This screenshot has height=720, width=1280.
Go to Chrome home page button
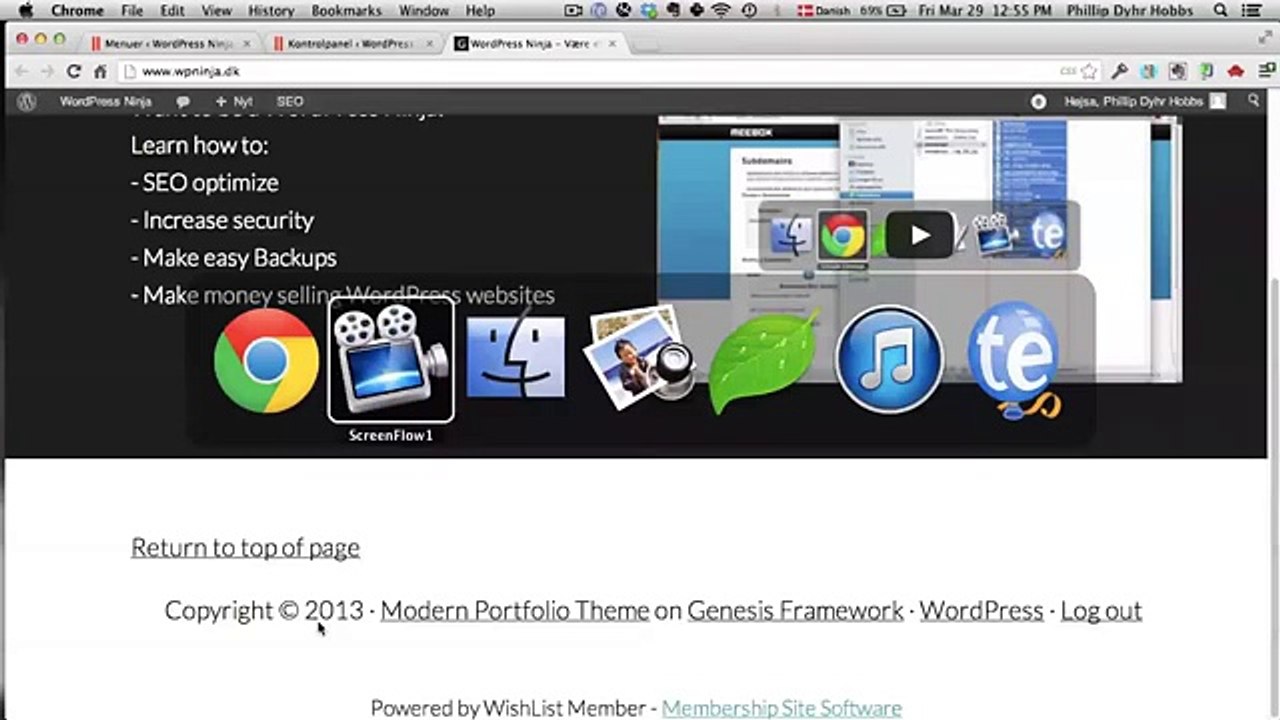coord(100,71)
